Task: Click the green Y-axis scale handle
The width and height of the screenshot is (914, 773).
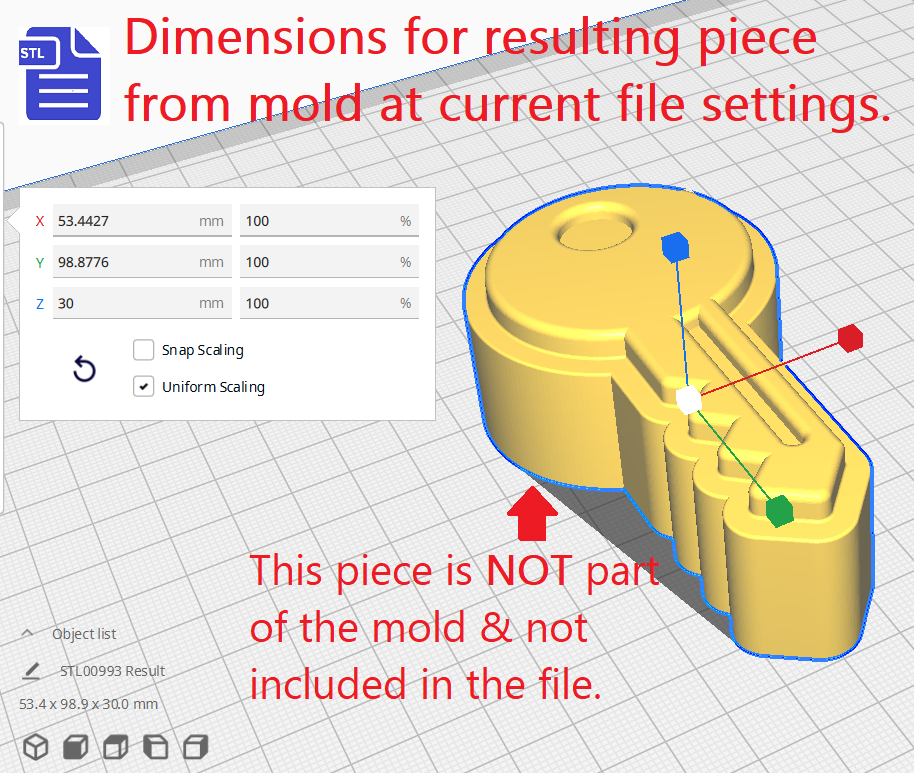Action: tap(778, 510)
